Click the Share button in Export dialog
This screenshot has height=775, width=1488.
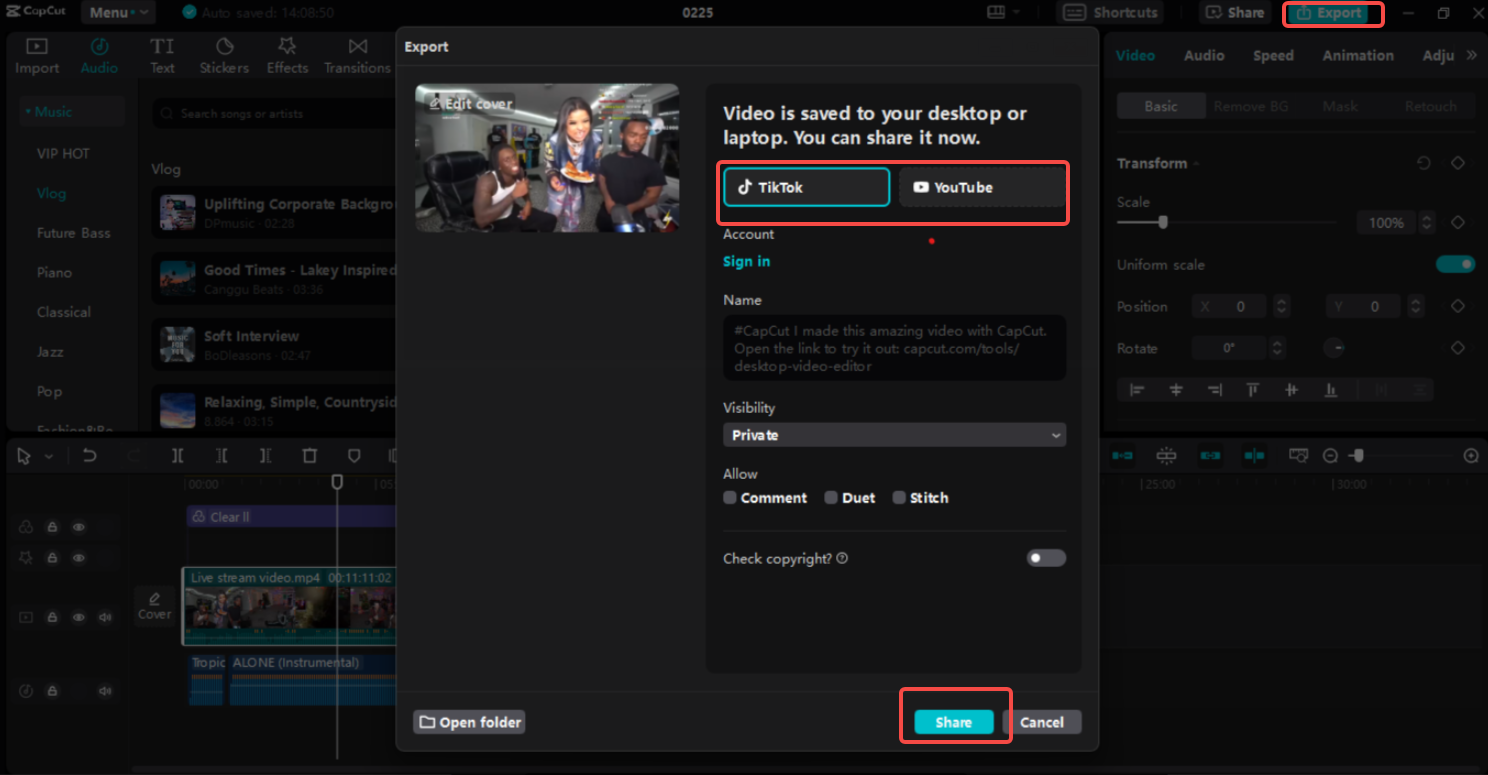click(954, 722)
